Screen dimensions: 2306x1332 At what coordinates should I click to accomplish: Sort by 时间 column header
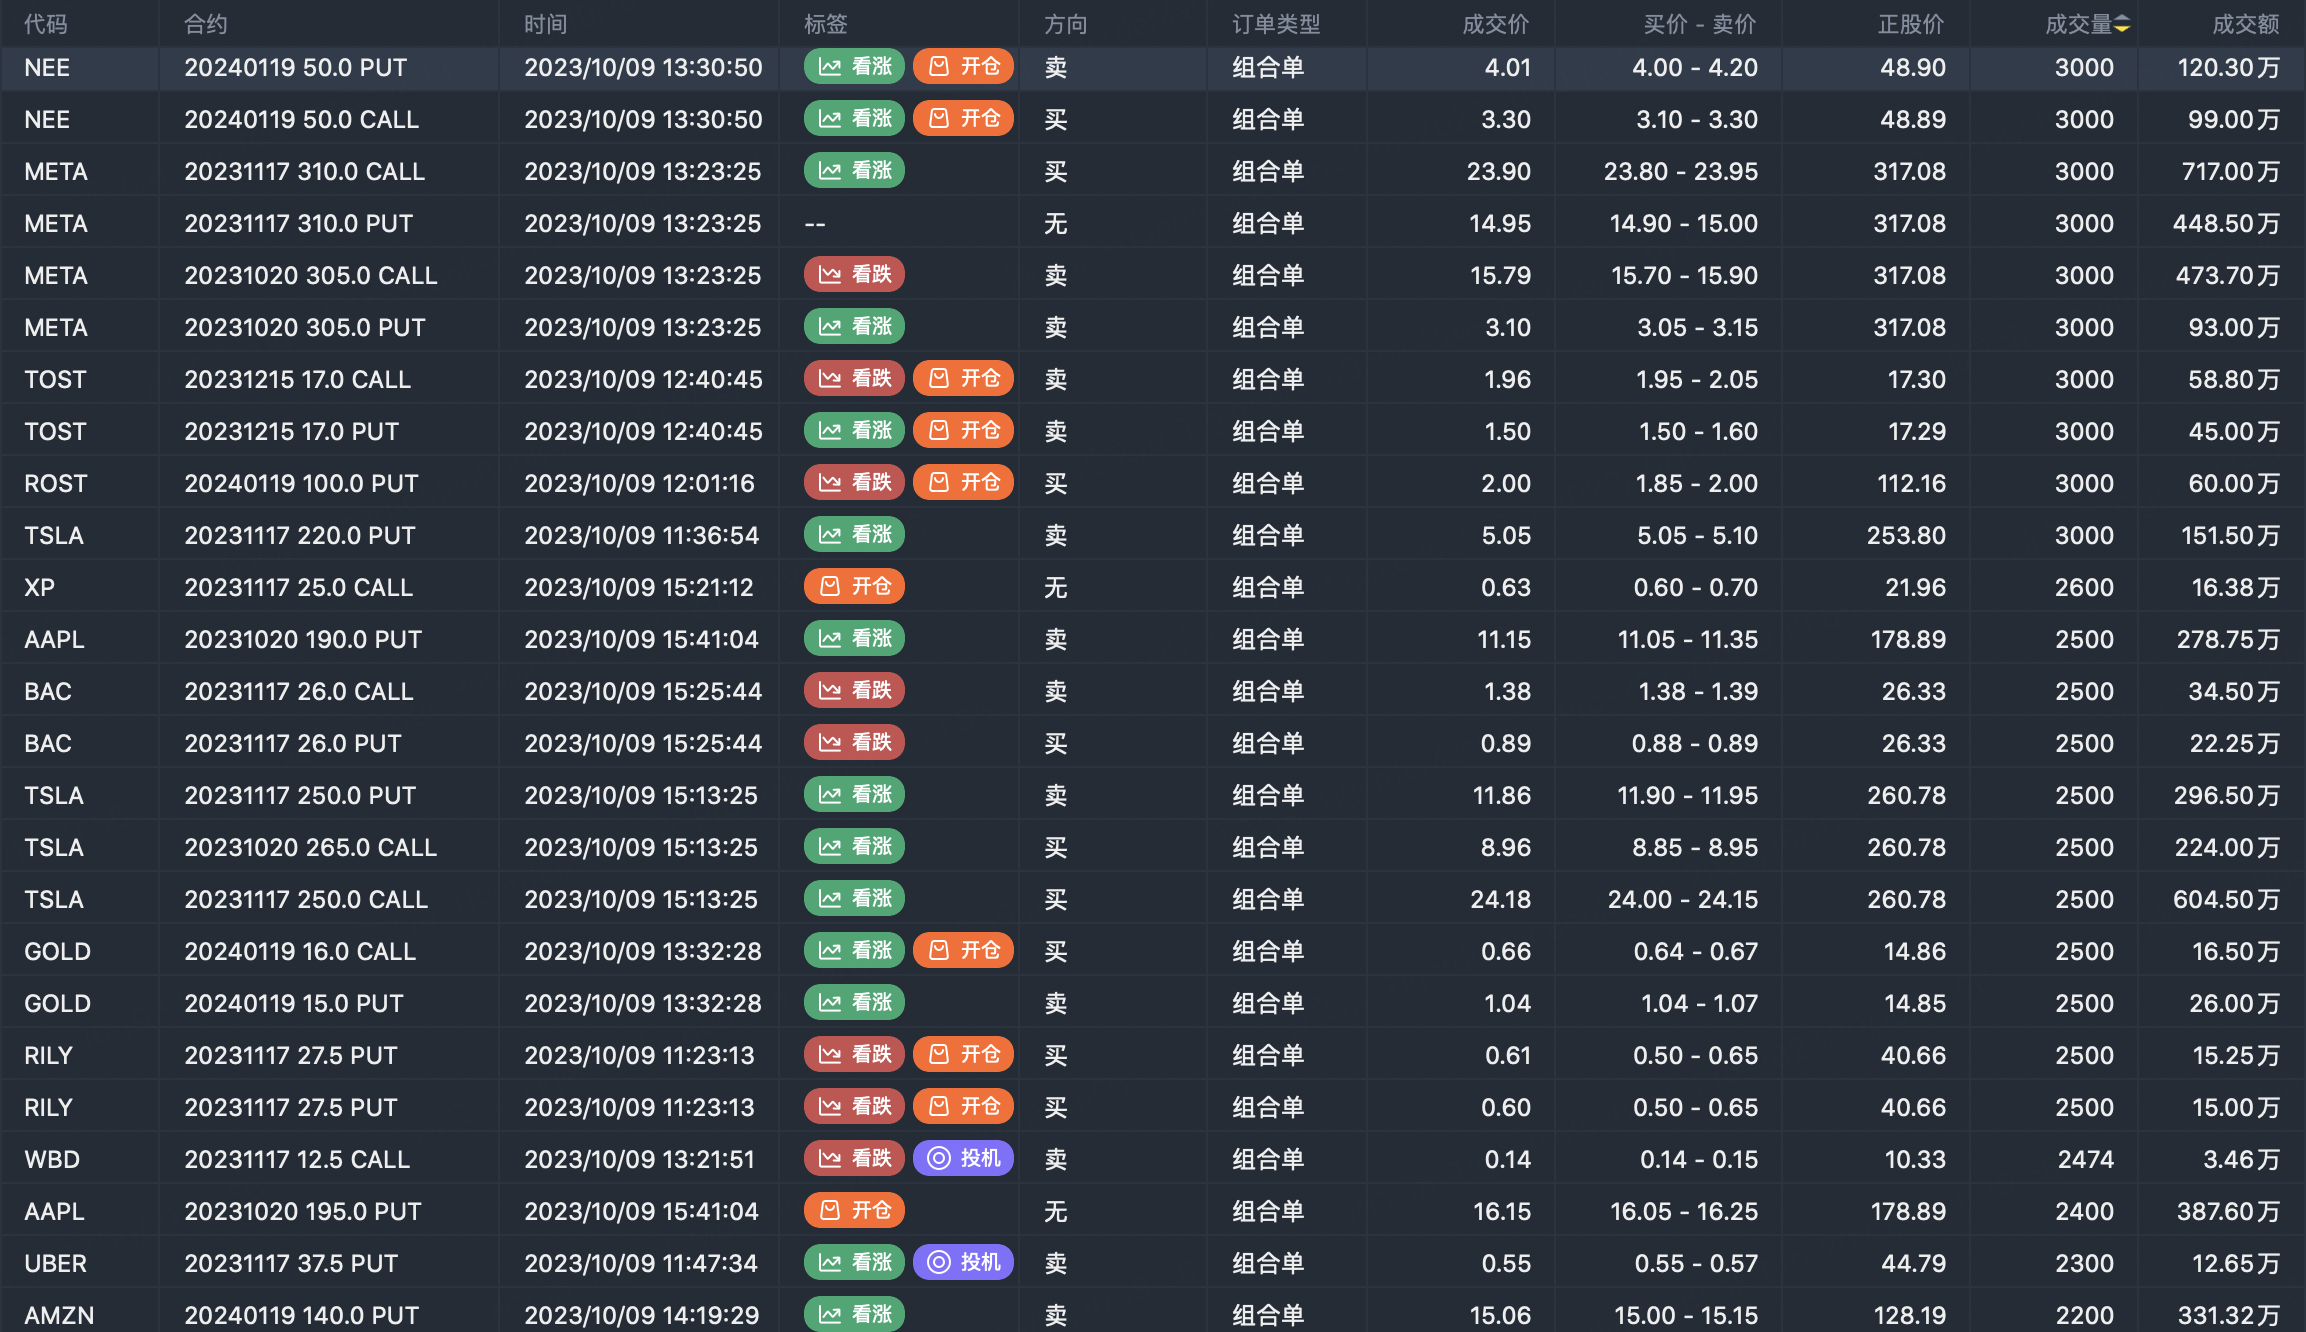545,24
